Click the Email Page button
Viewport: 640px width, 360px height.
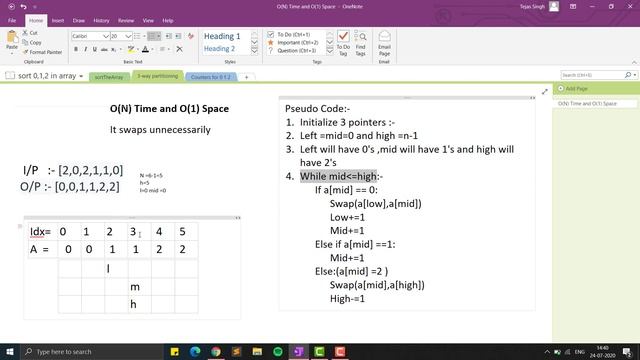click(384, 43)
